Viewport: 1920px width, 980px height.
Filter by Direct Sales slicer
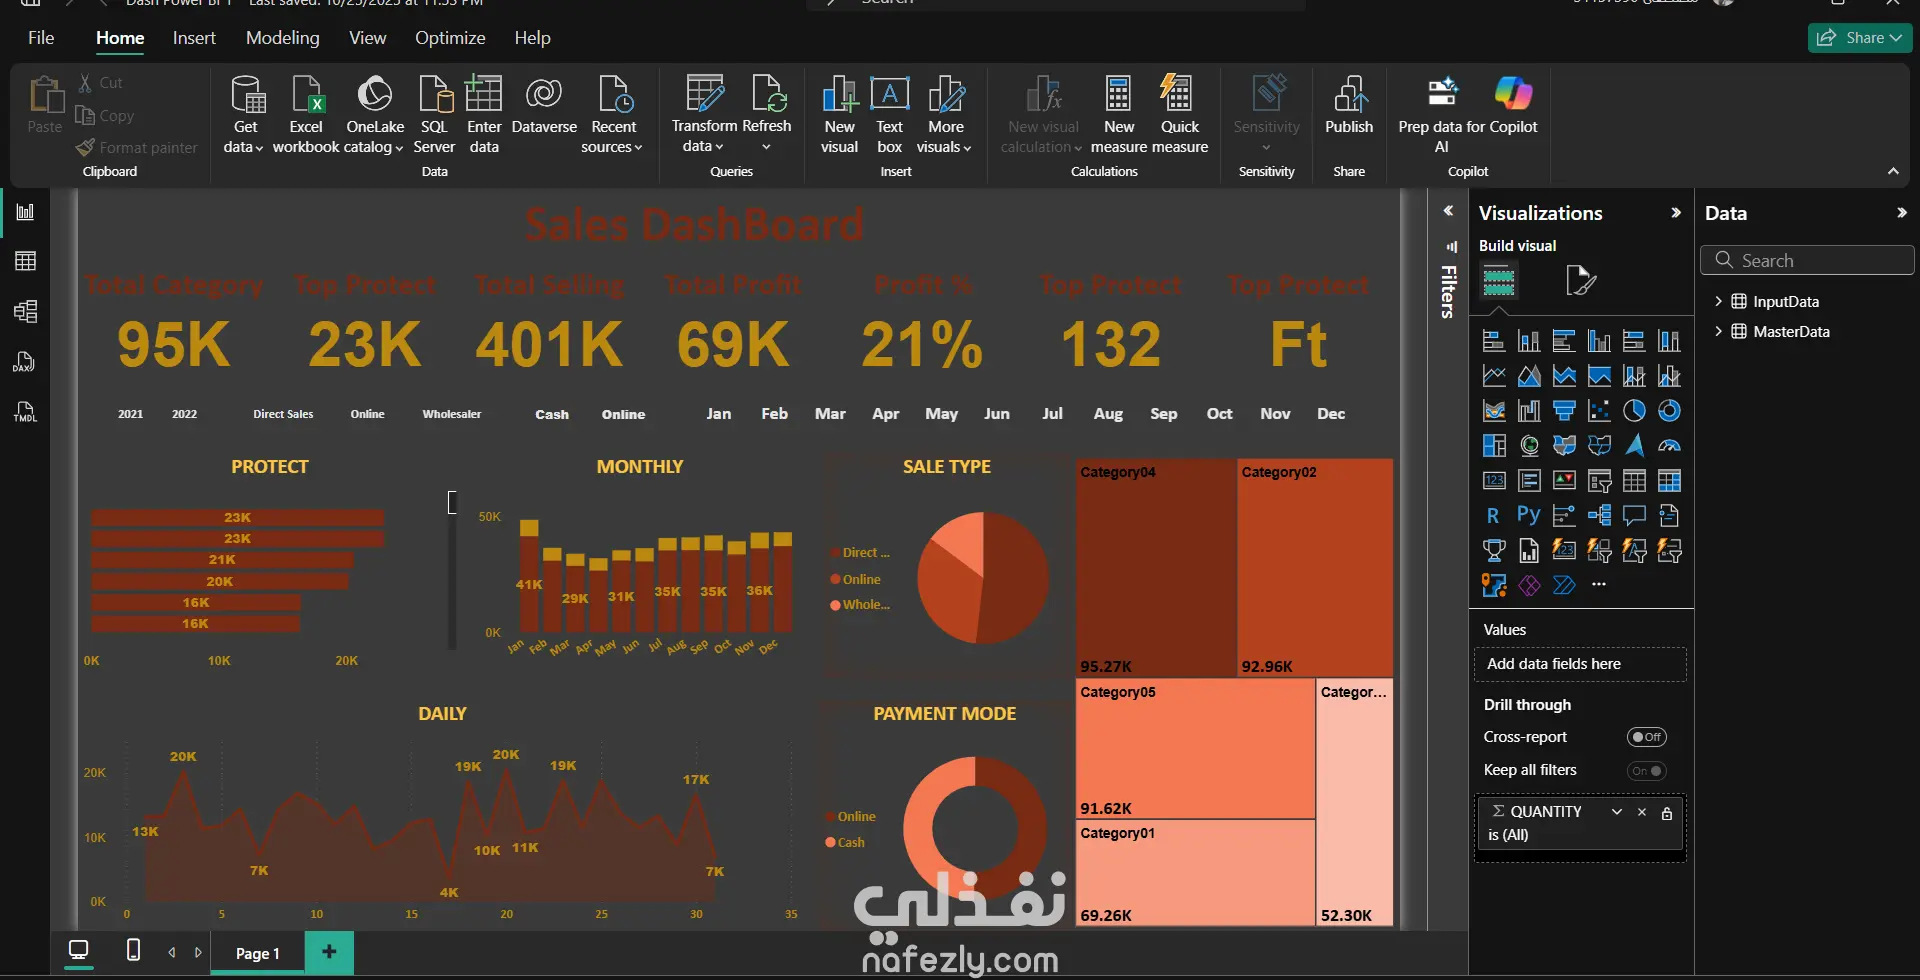point(283,414)
